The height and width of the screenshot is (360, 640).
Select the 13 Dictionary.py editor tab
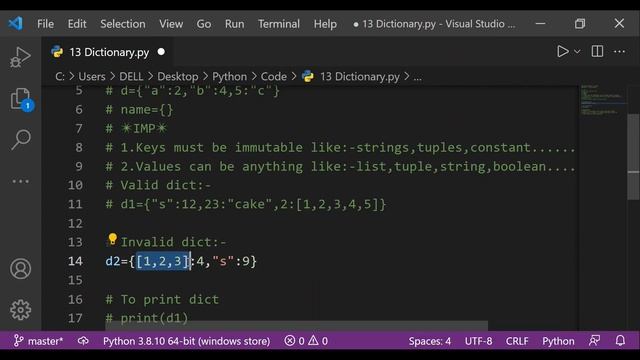tap(109, 52)
